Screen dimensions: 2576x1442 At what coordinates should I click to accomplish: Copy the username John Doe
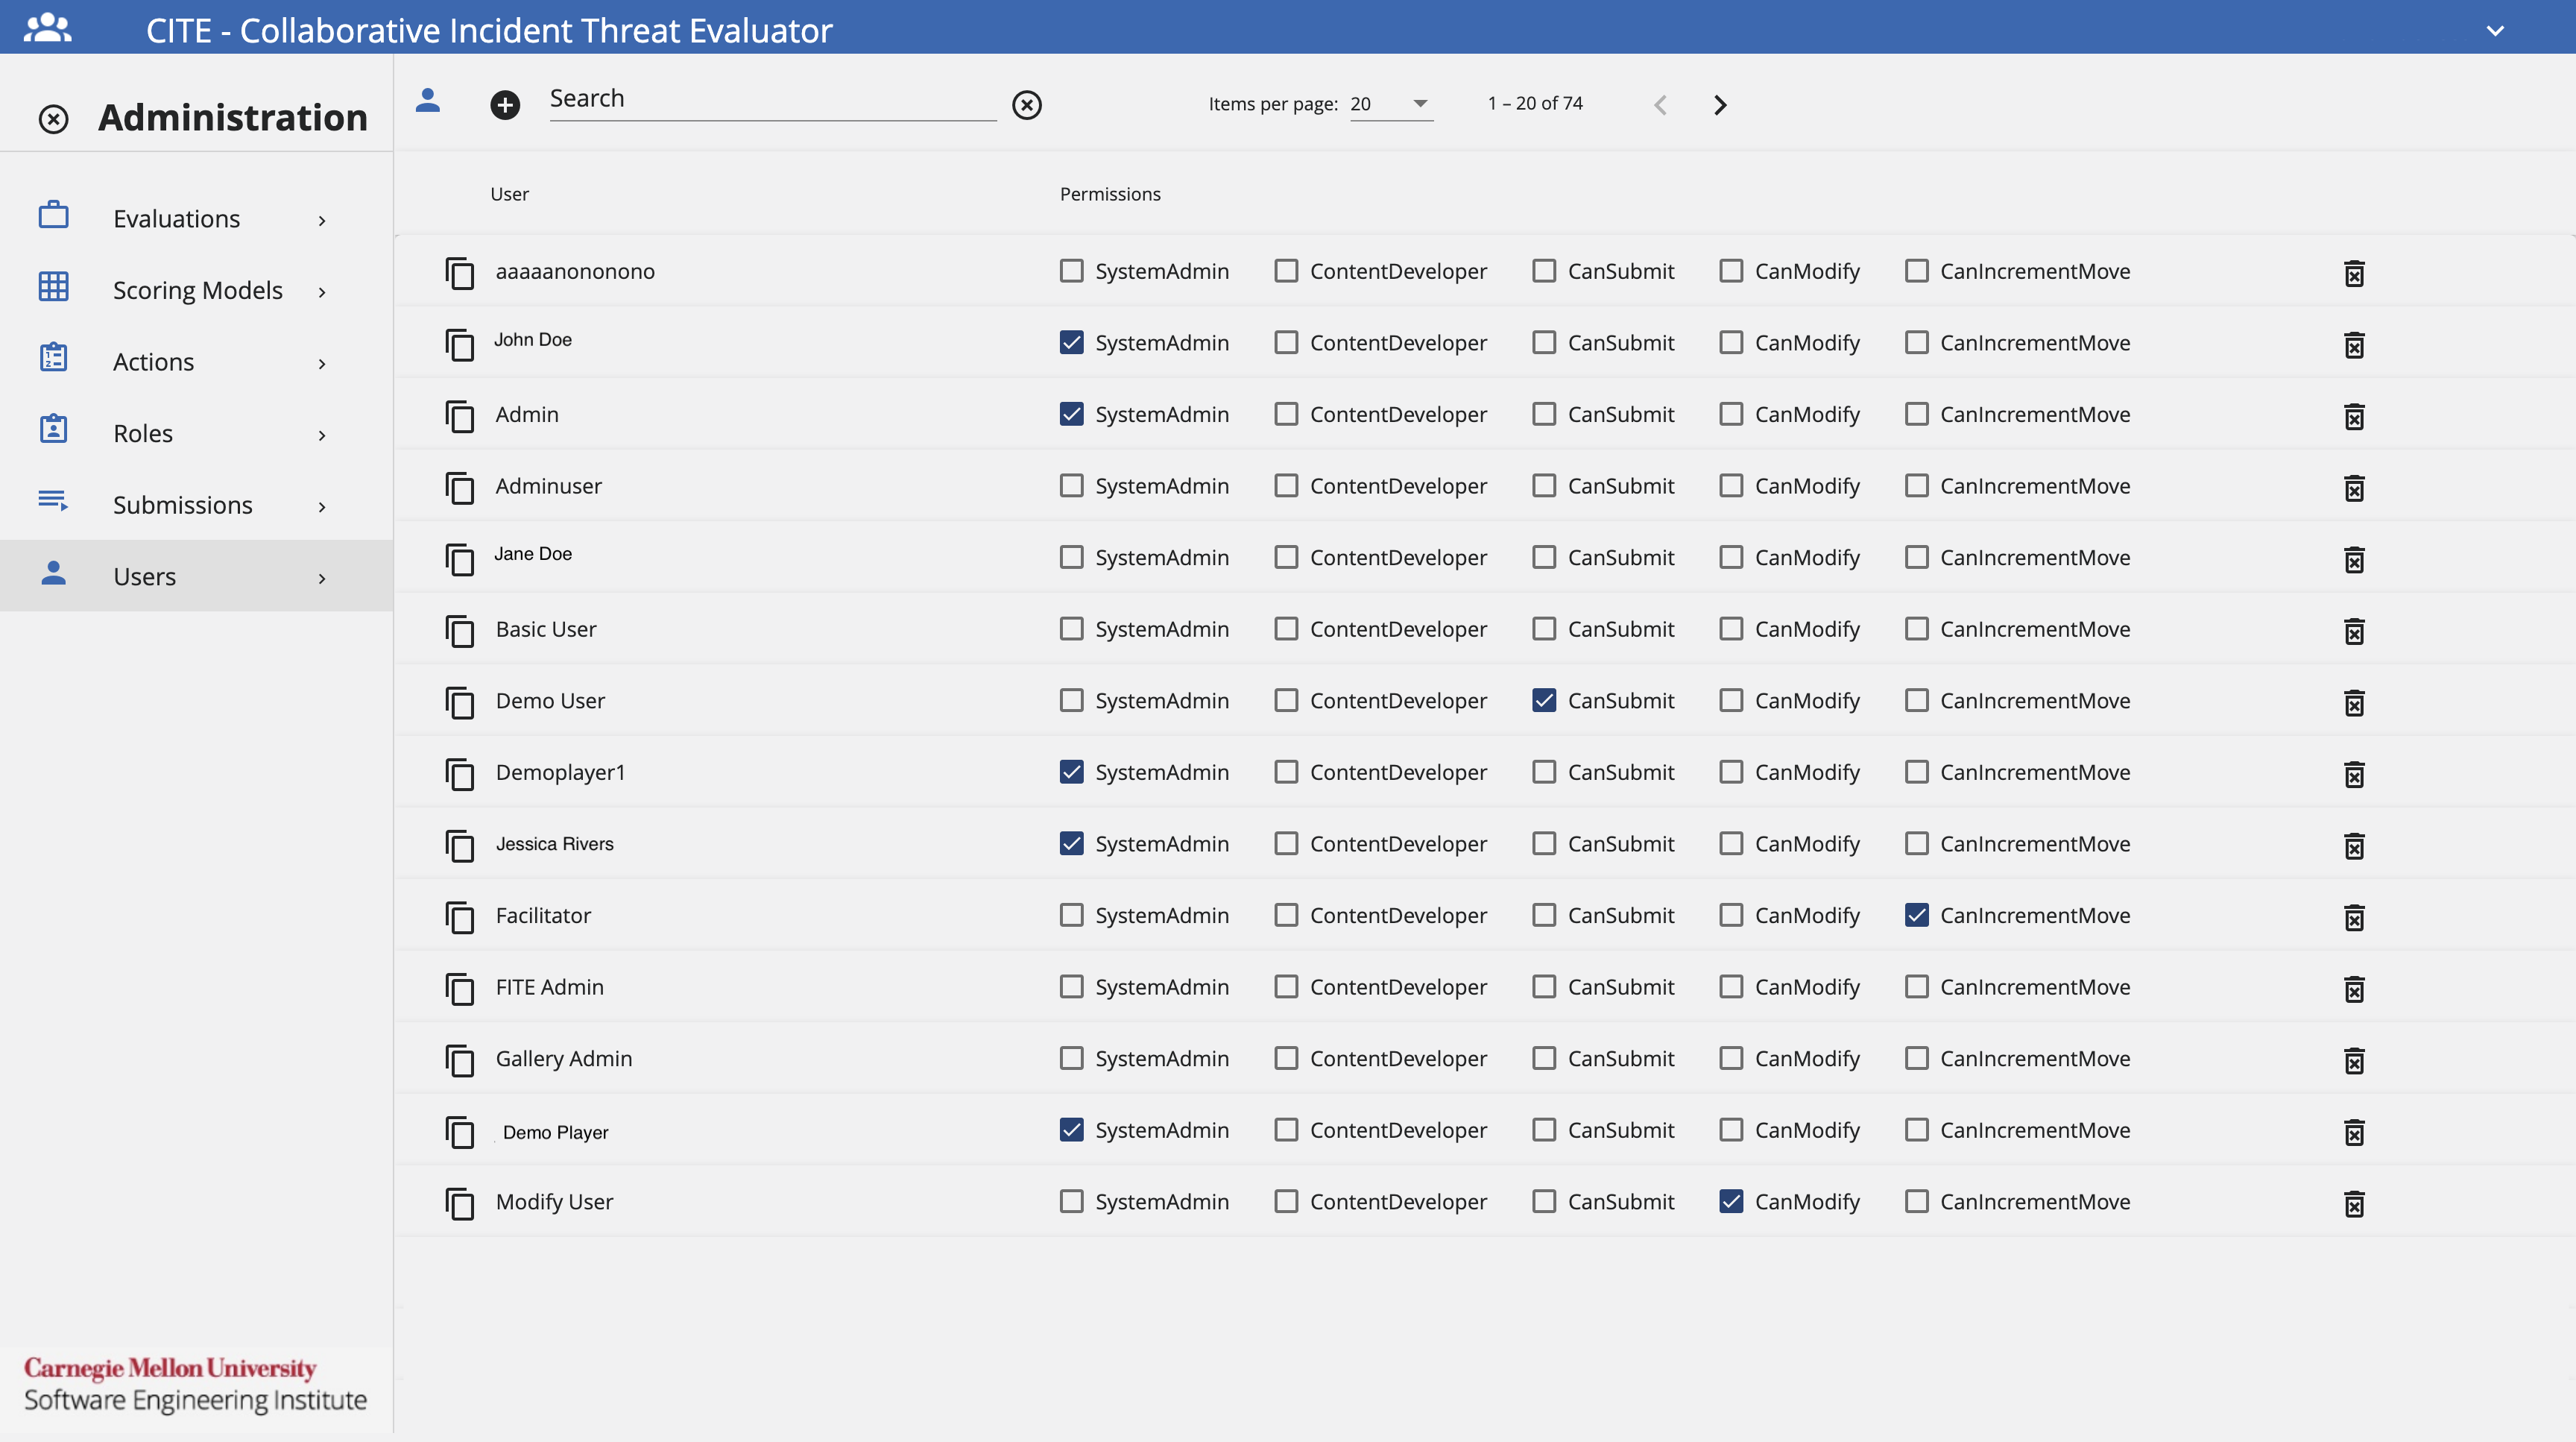coord(460,345)
